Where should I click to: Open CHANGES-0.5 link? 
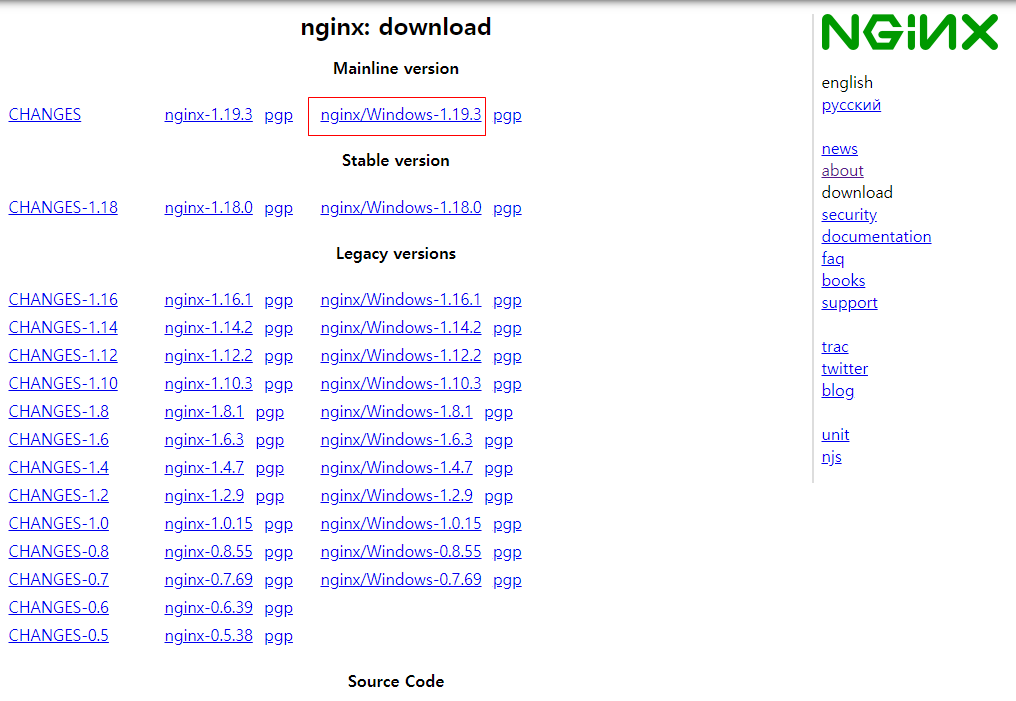coord(58,635)
